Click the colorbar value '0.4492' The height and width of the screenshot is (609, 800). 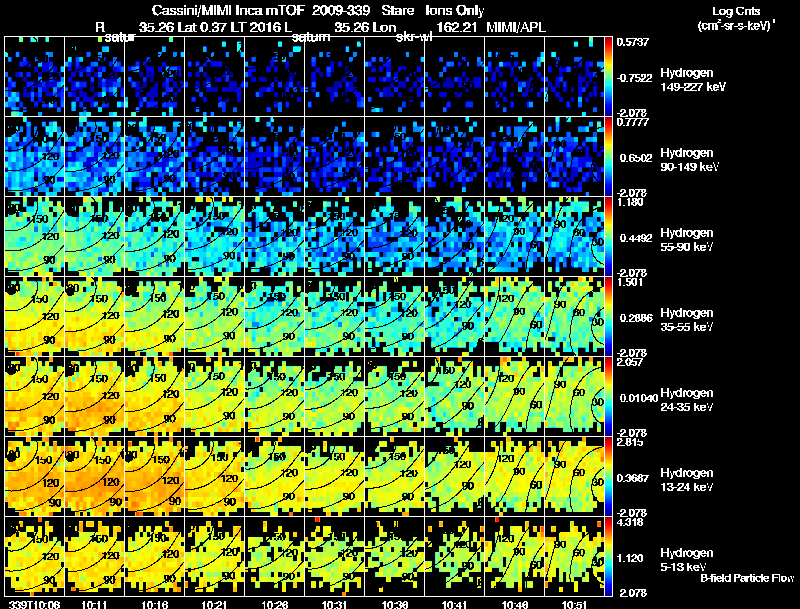pos(636,238)
